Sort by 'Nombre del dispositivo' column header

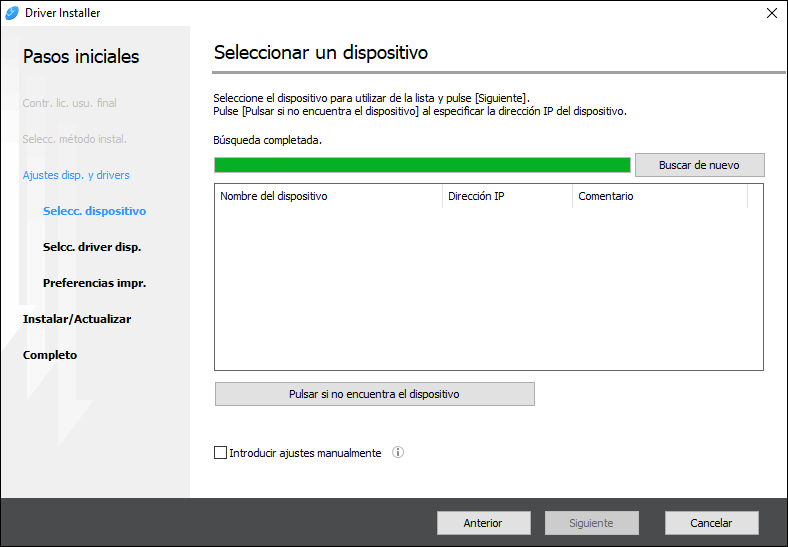click(x=327, y=196)
